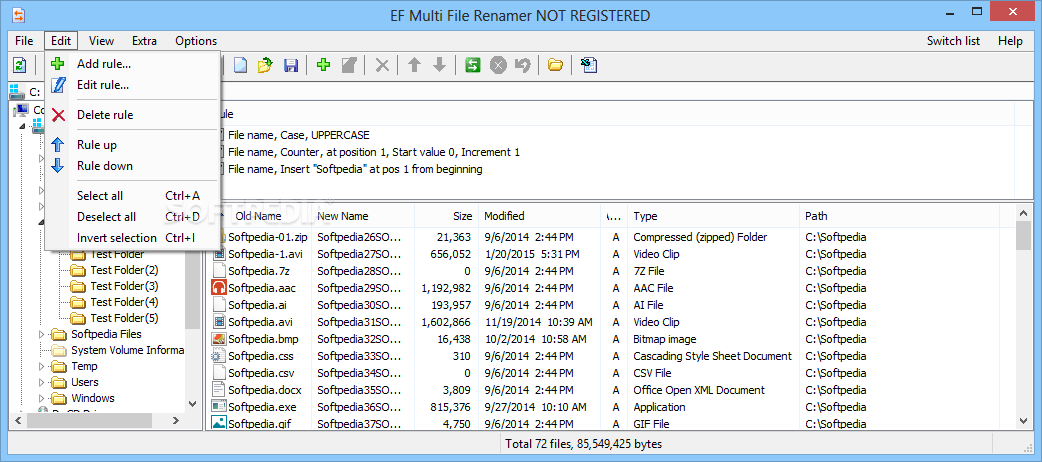Click the blue floppy disk save icon
Screen dimensions: 1042x462
tap(290, 65)
